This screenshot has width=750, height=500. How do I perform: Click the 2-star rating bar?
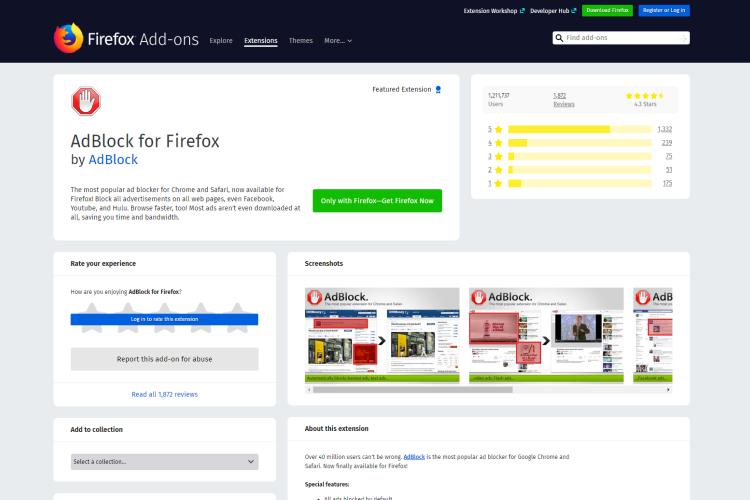[x=580, y=169]
